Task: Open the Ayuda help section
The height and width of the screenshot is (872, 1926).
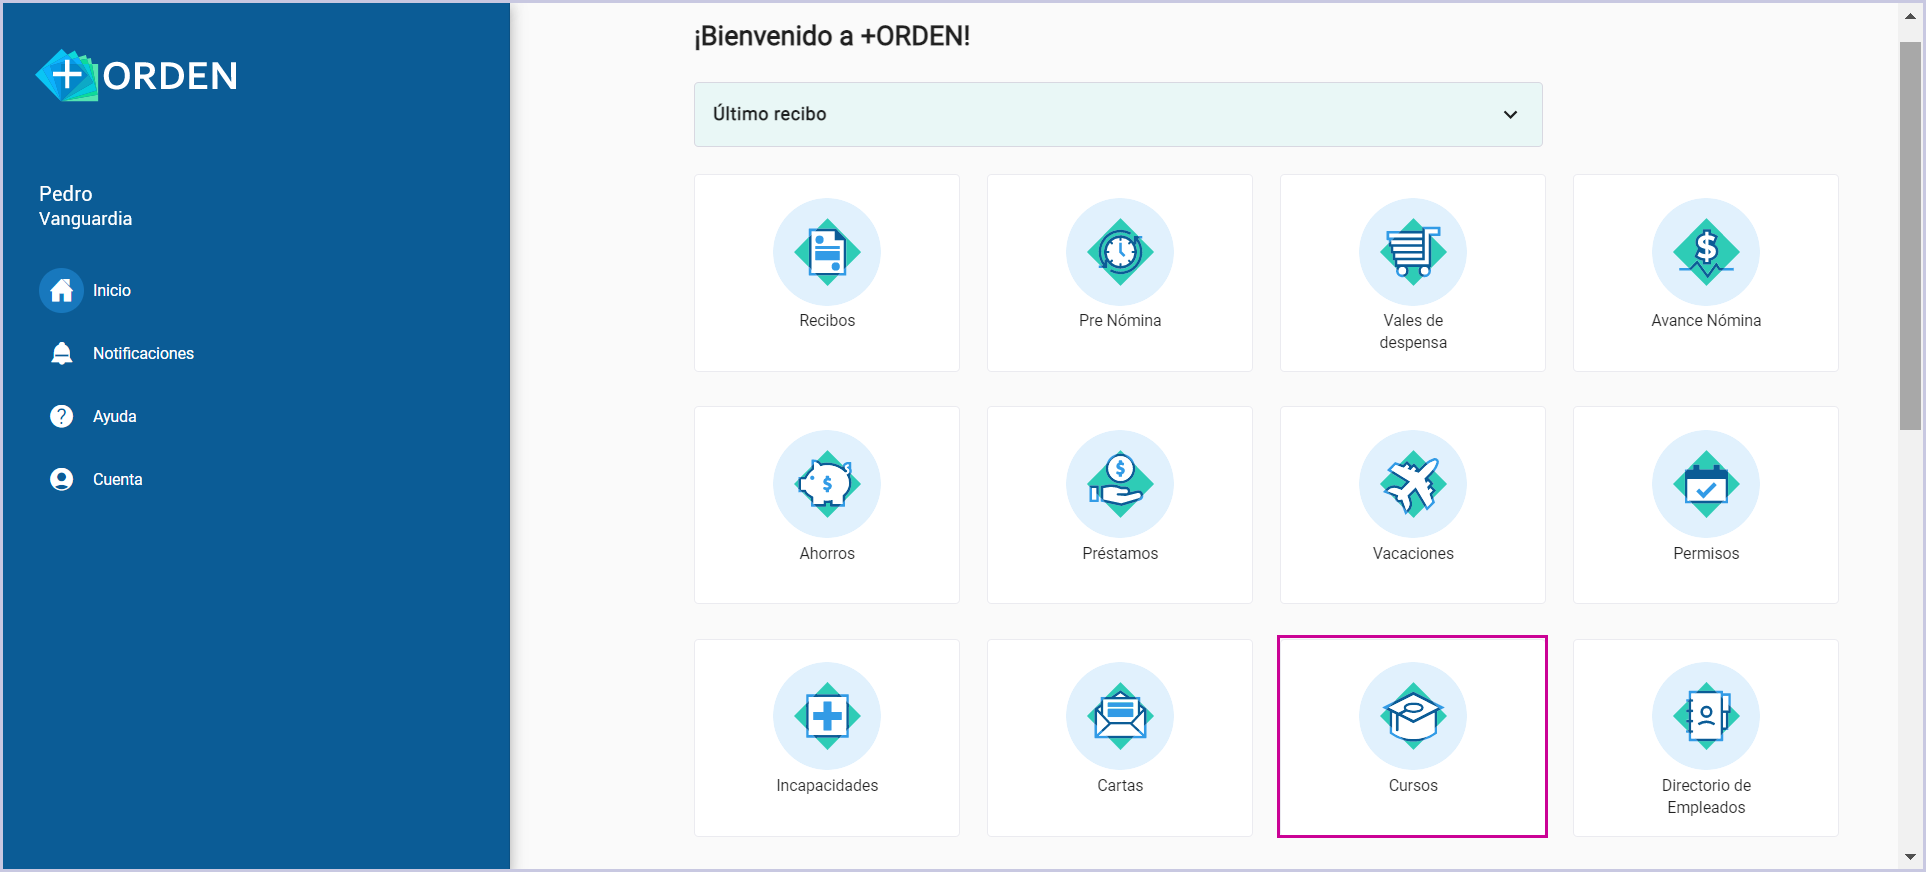Action: pyautogui.click(x=113, y=416)
